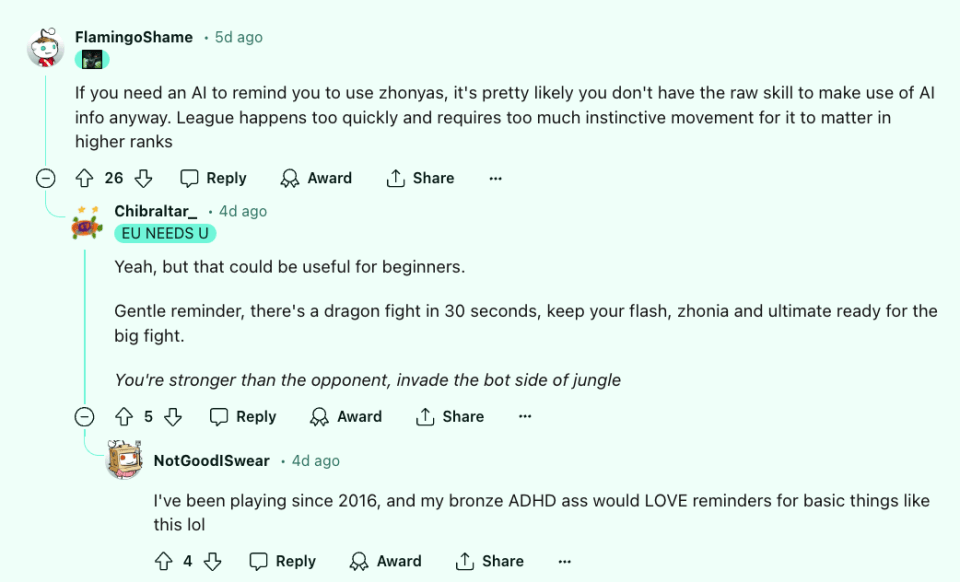Reply to FlamingoShame's comment
The image size is (960, 582).
tap(213, 178)
